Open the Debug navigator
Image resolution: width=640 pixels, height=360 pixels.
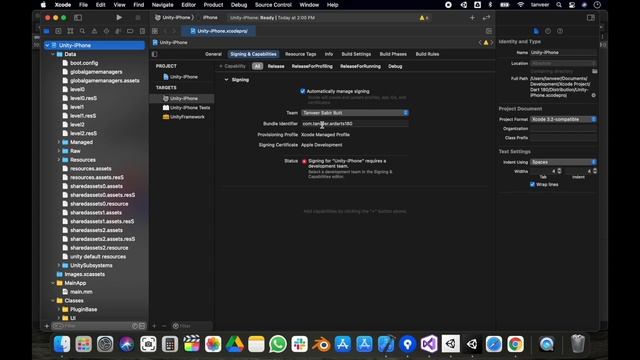coord(118,31)
